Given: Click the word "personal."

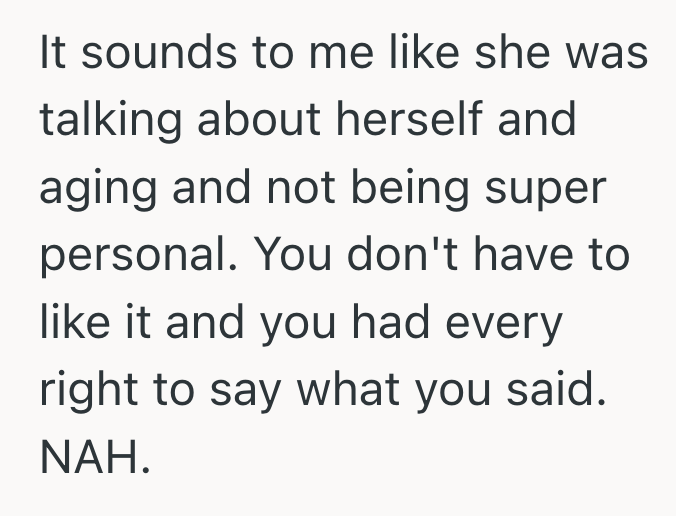Looking at the screenshot, I should [131, 256].
